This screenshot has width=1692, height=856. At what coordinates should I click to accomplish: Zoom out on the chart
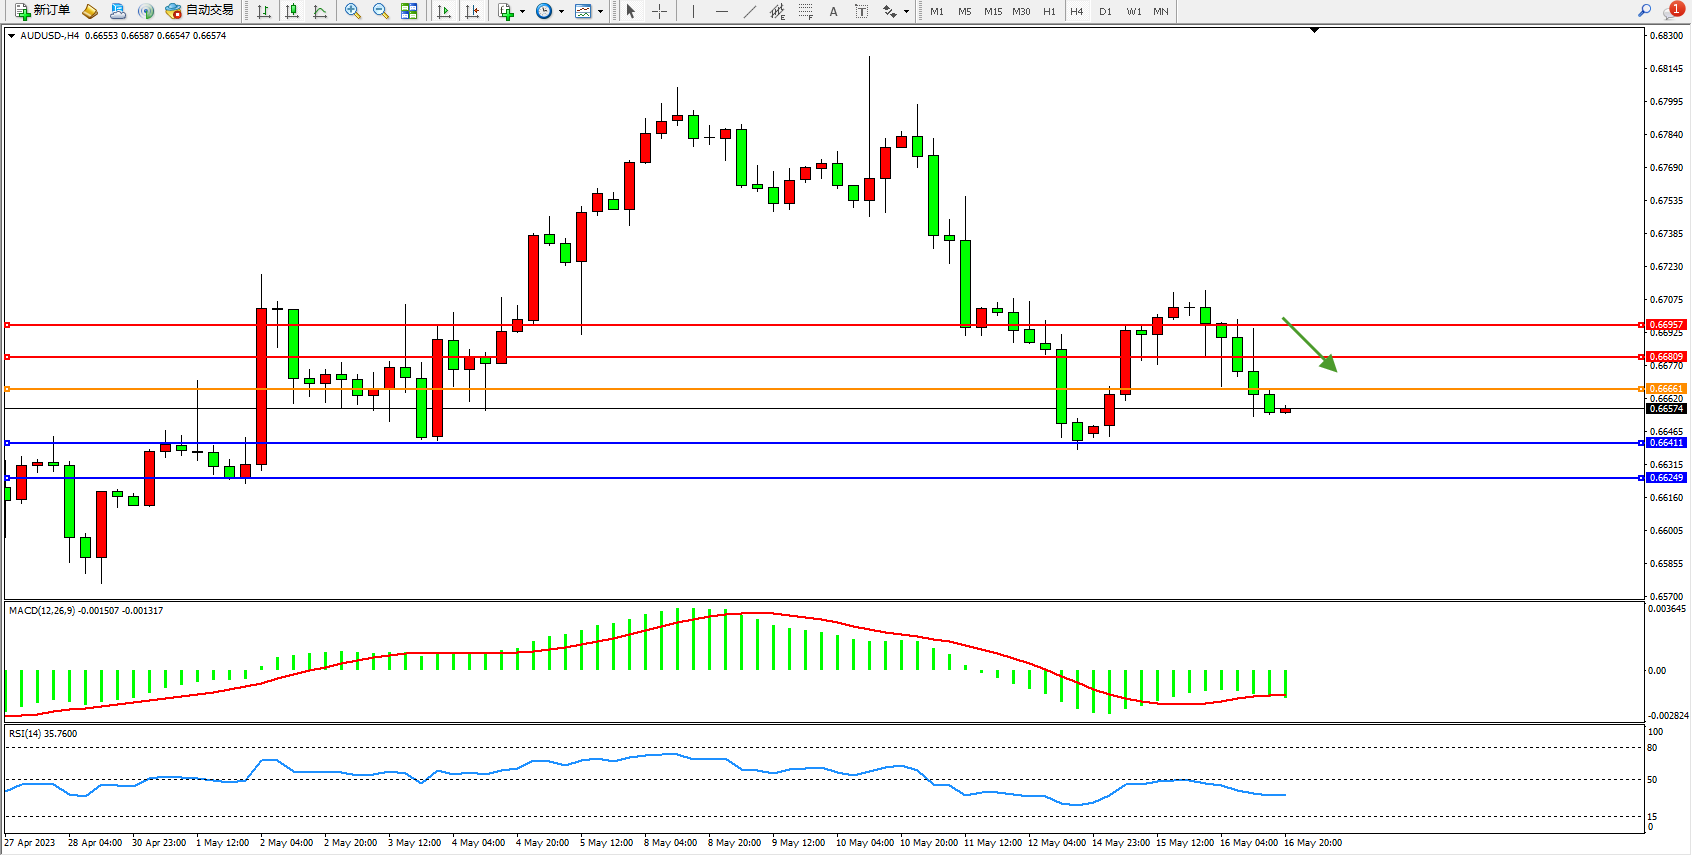click(x=381, y=11)
